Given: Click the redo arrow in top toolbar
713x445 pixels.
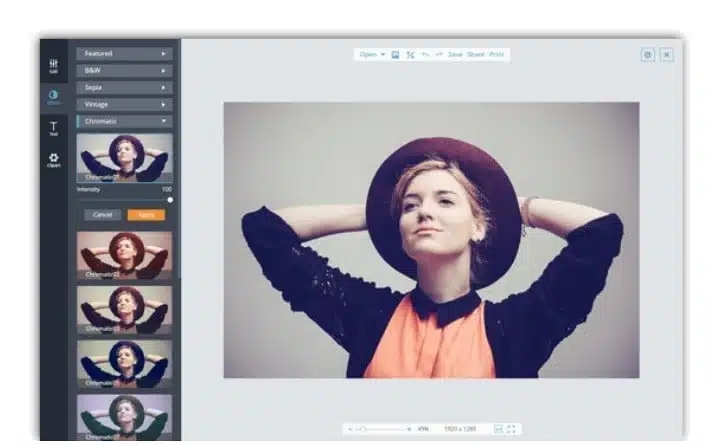Looking at the screenshot, I should click(439, 54).
